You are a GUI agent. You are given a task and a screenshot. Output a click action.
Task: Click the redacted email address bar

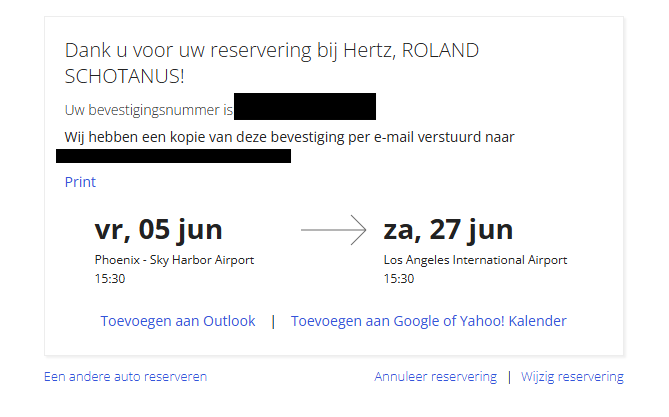[x=173, y=156]
